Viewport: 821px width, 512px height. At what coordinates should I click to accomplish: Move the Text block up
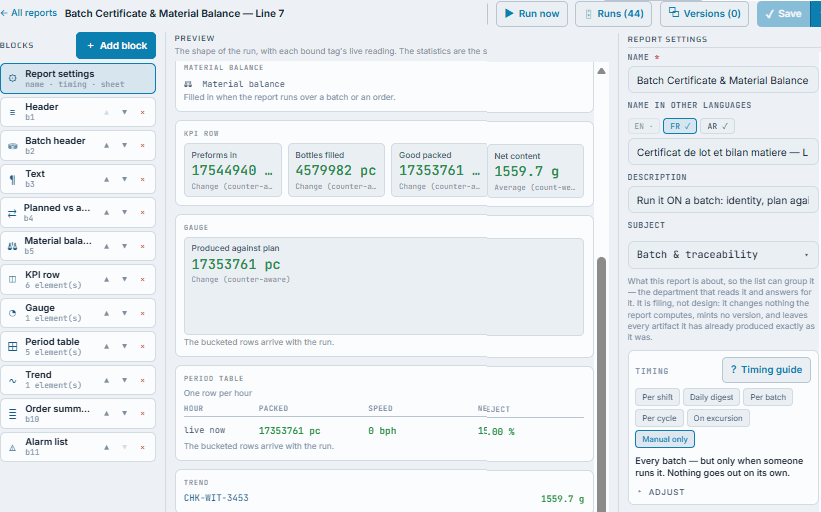click(x=106, y=179)
